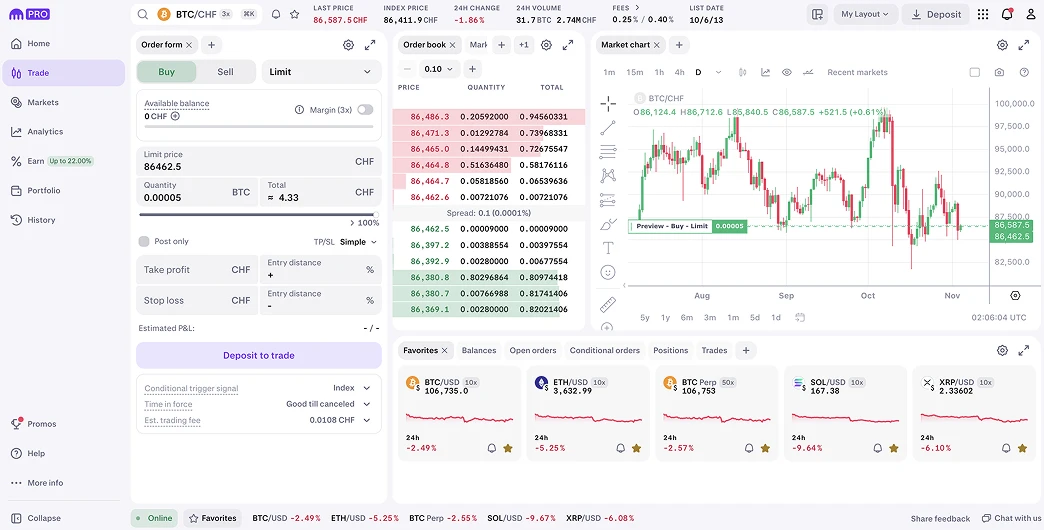The height and width of the screenshot is (530, 1044).
Task: Open the Limit order type dropdown
Action: (x=322, y=72)
